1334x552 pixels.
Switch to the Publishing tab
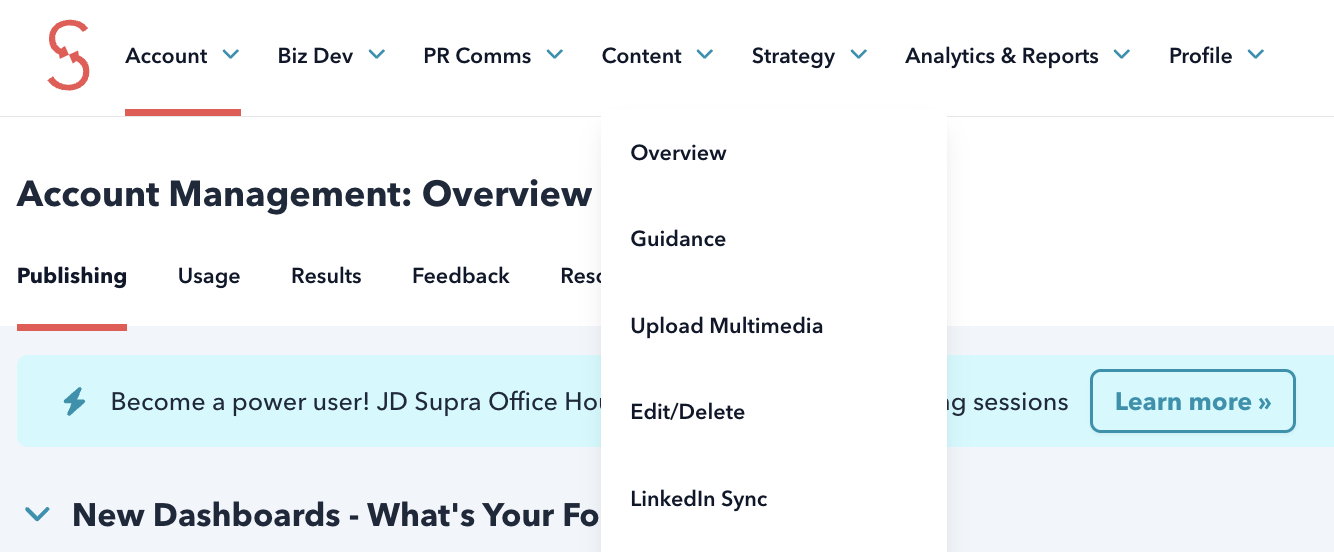72,276
